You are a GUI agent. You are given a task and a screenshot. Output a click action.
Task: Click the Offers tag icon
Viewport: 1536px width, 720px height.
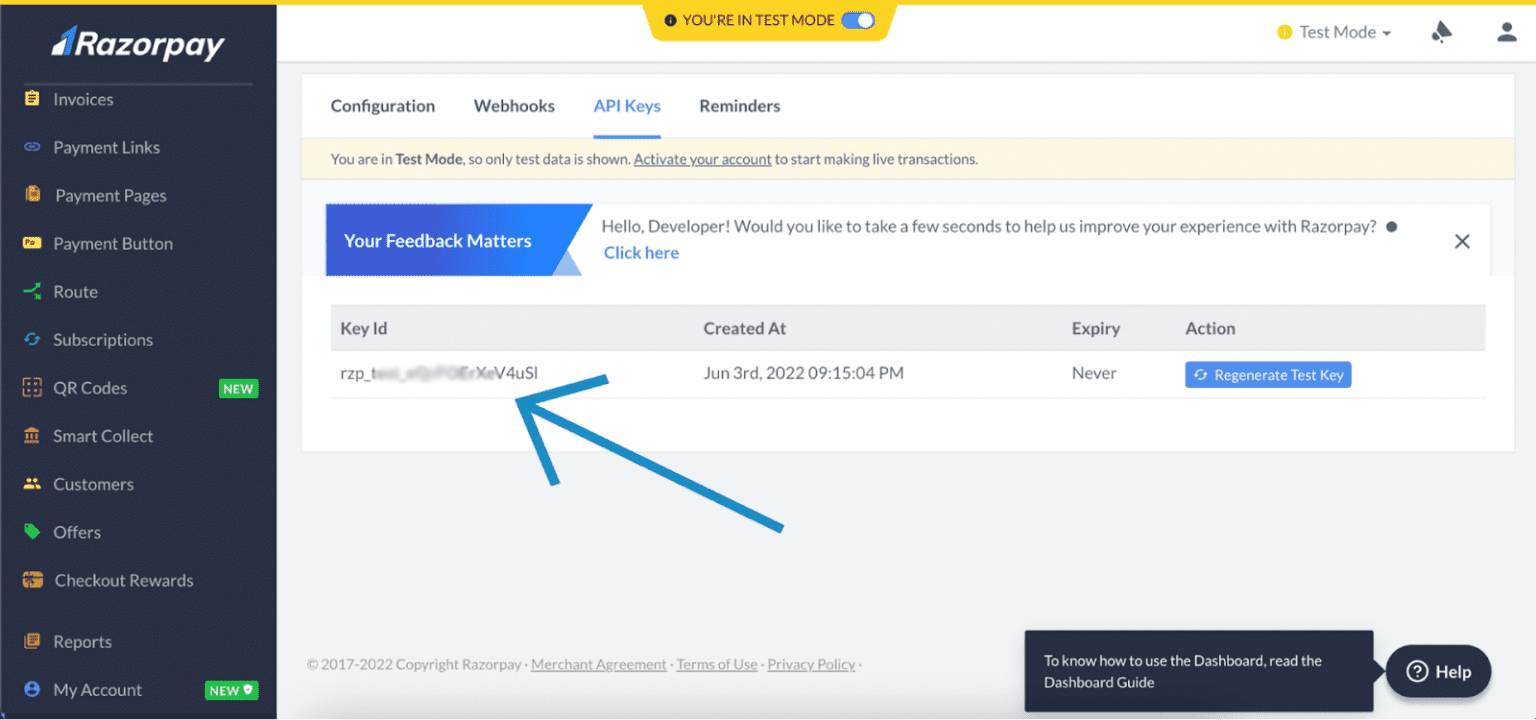pos(32,532)
